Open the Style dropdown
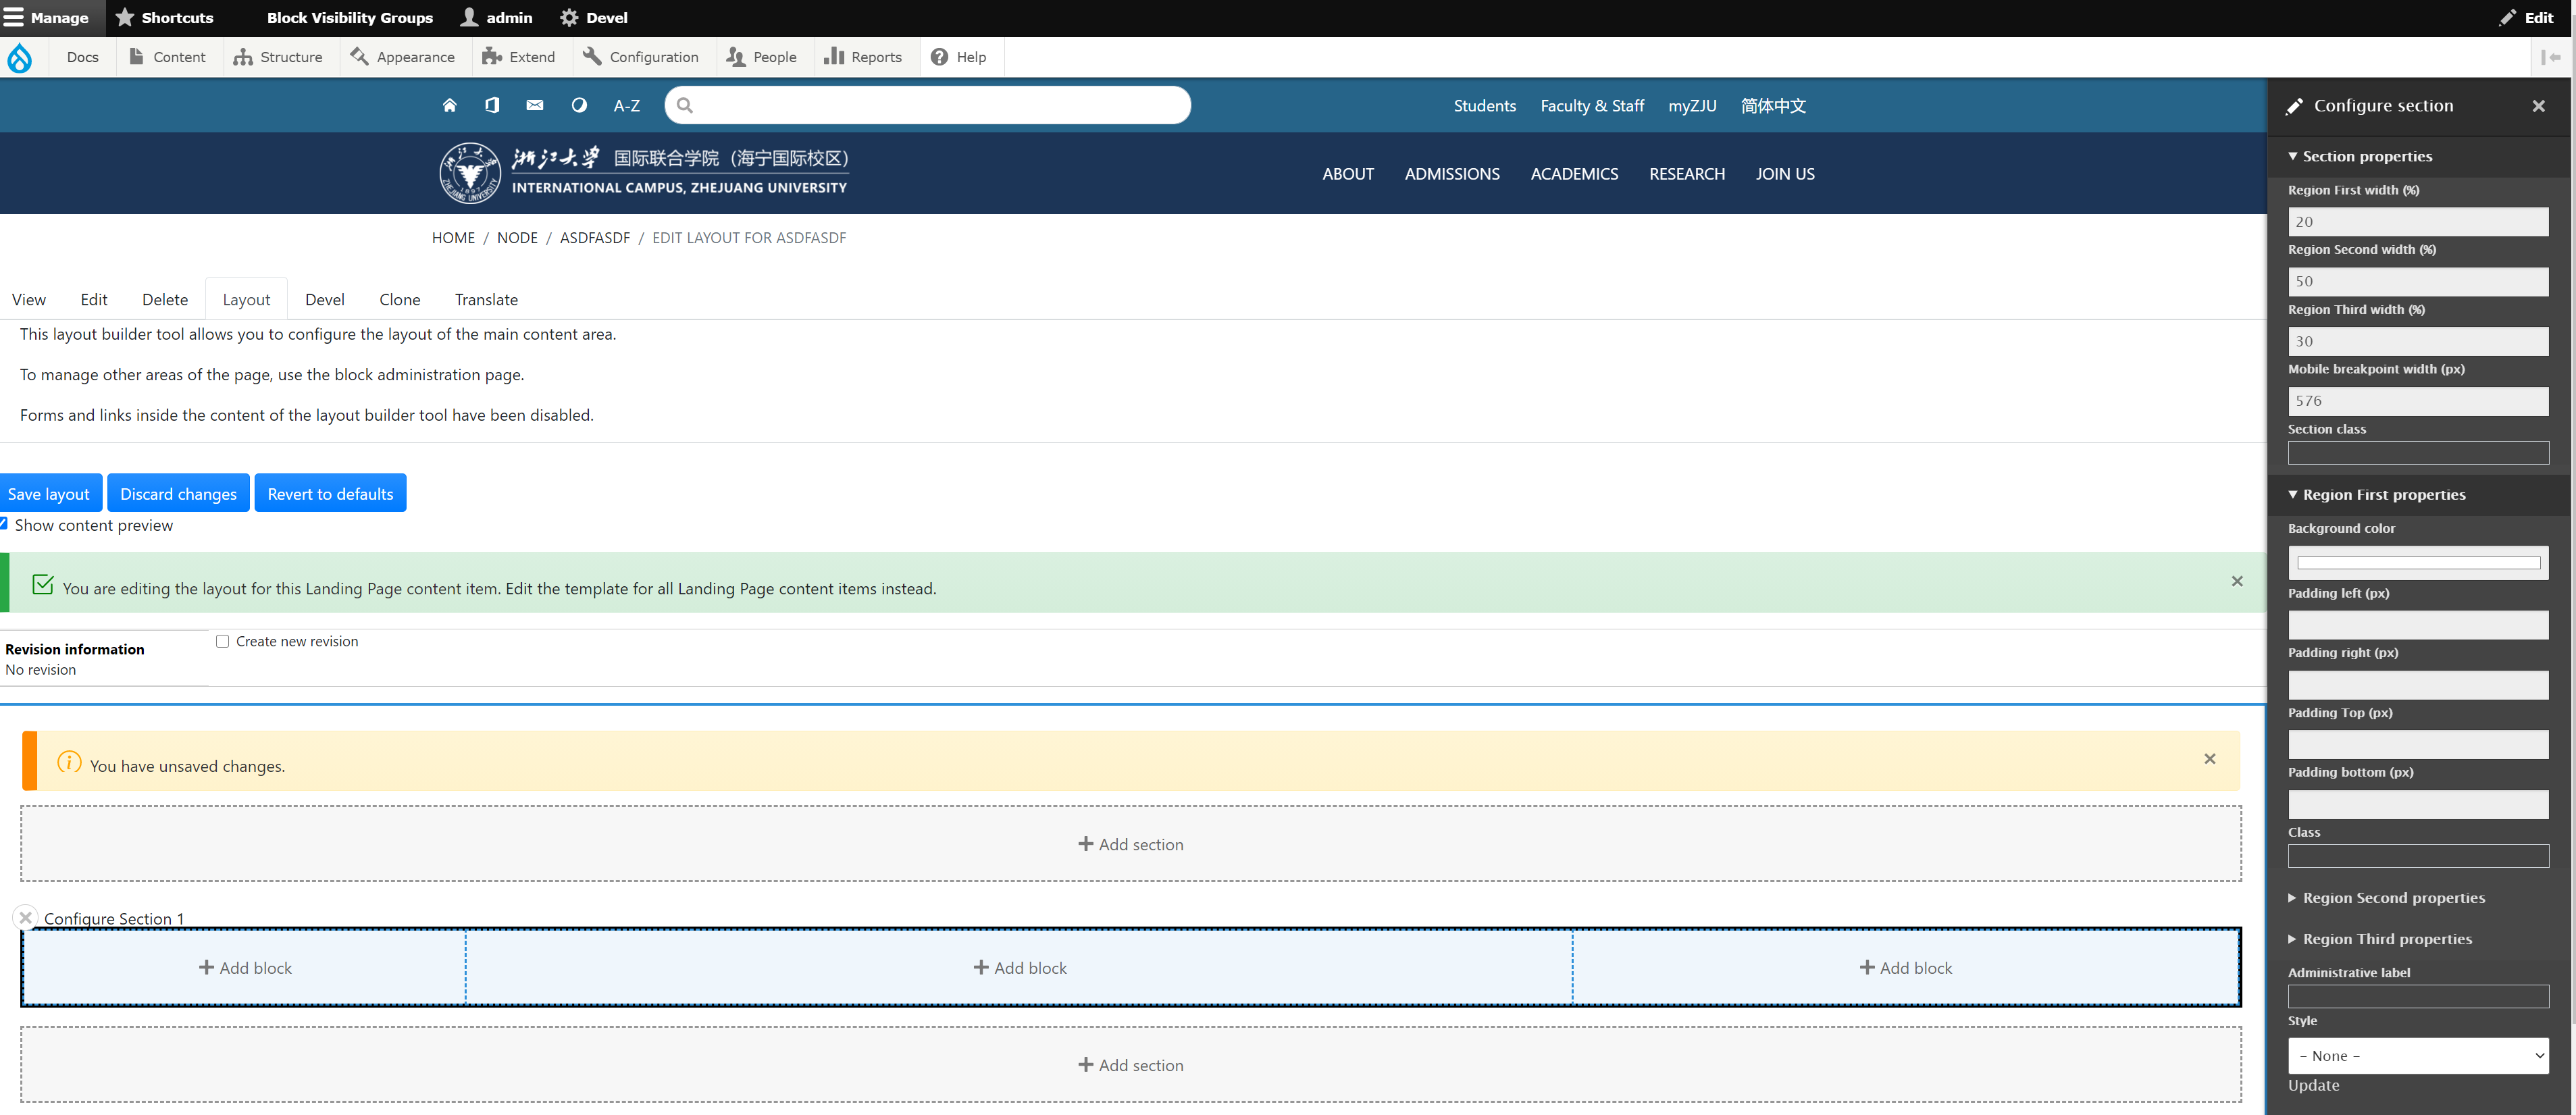Image resolution: width=2576 pixels, height=1115 pixels. click(x=2417, y=1055)
